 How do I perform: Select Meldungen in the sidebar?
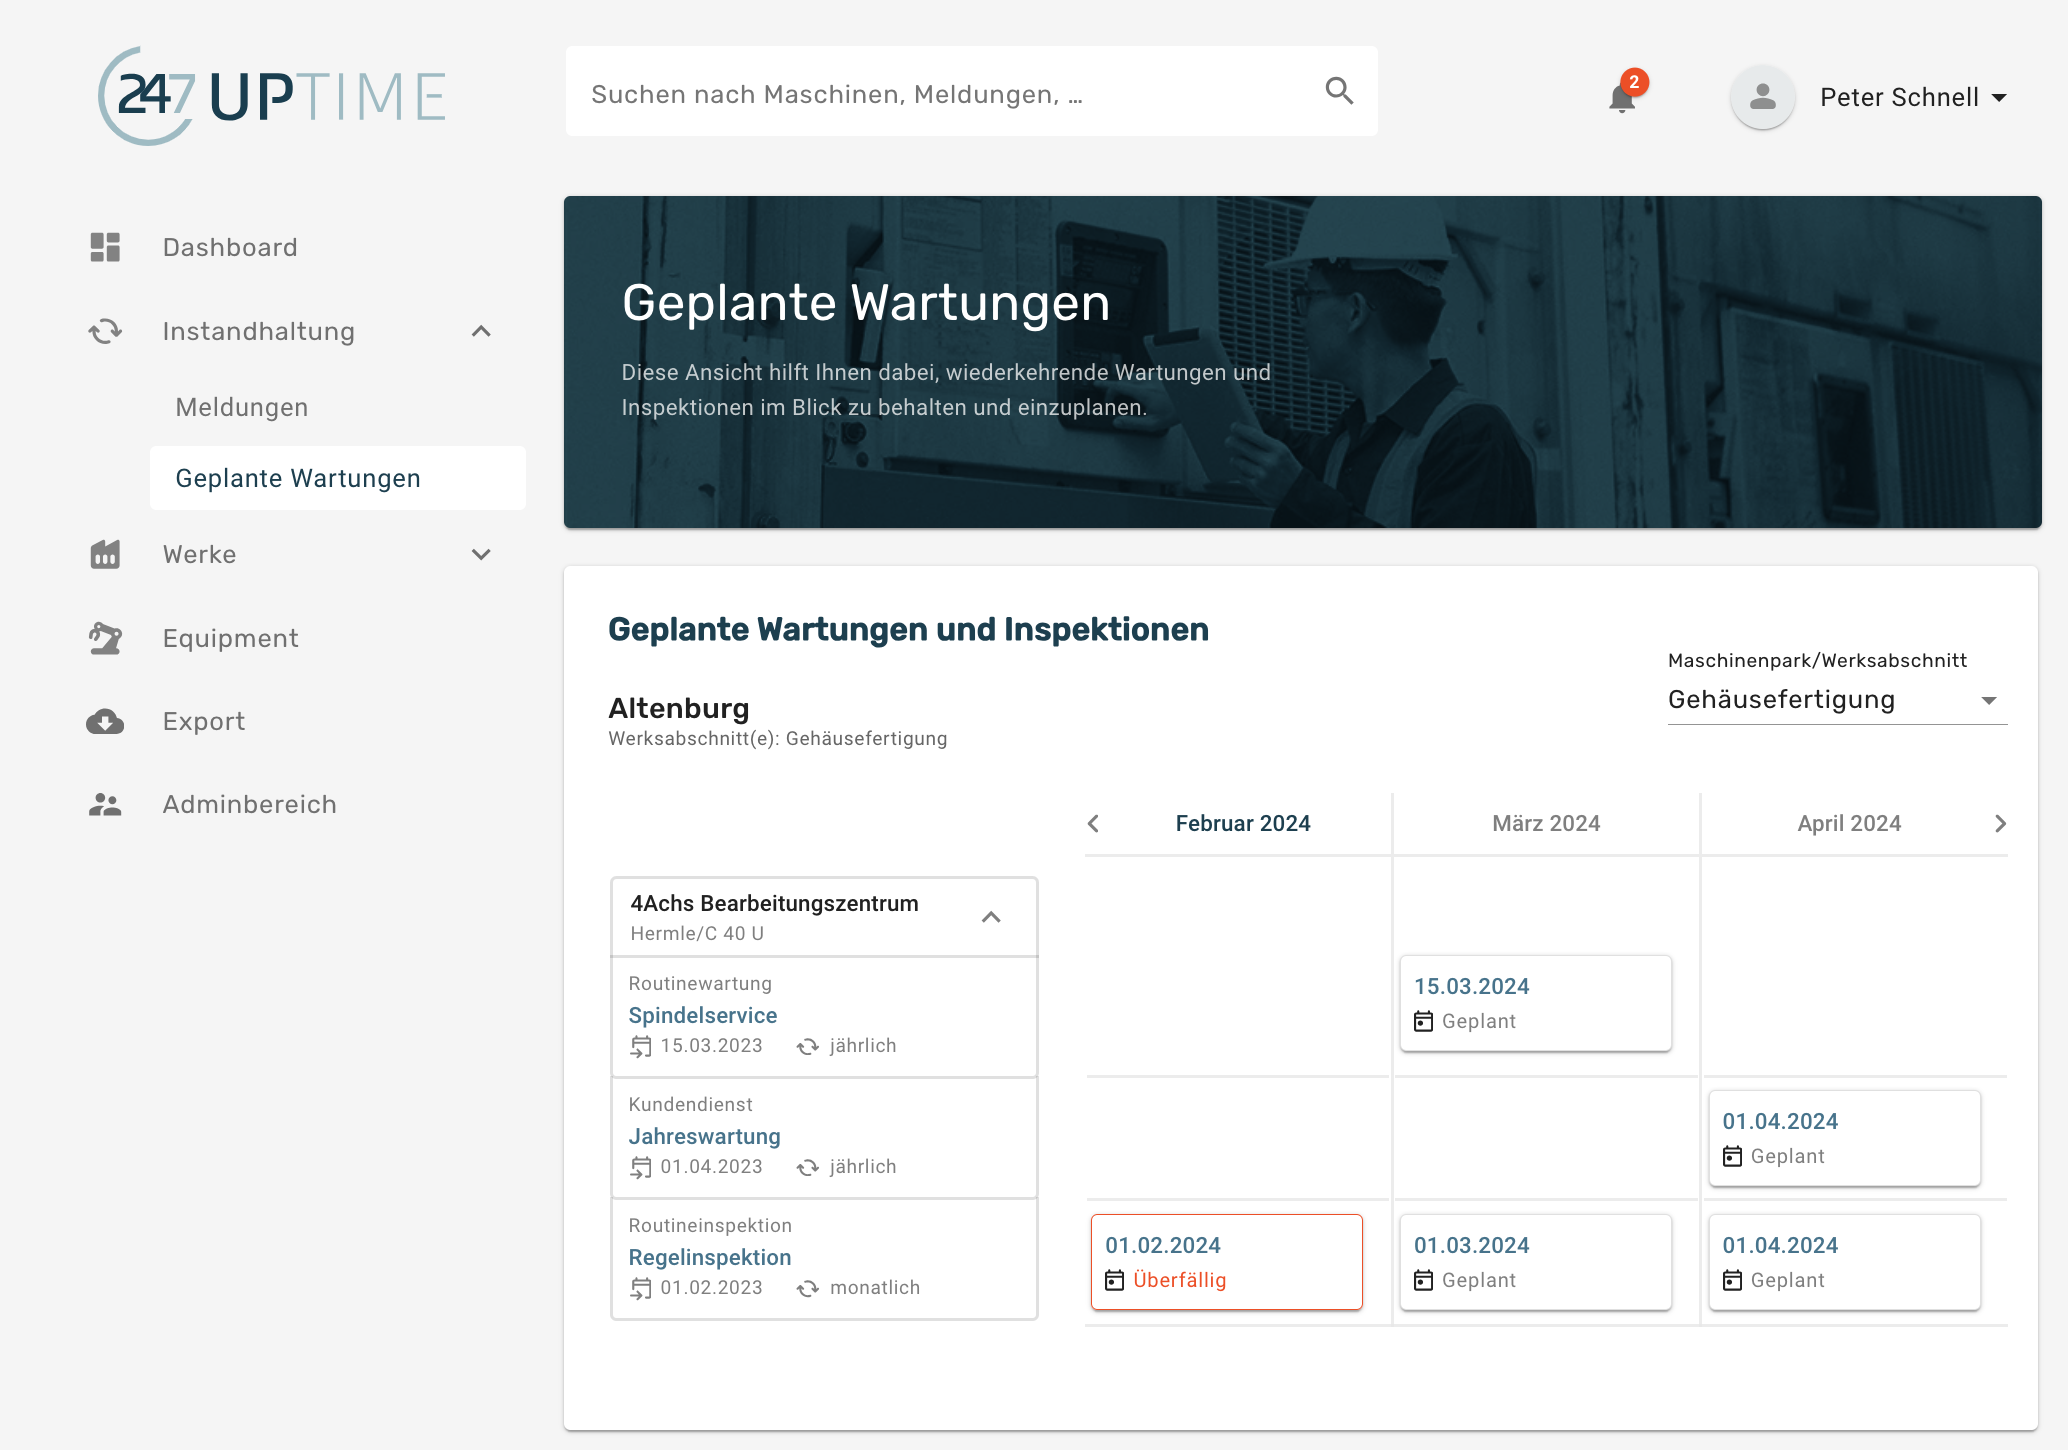coord(241,407)
